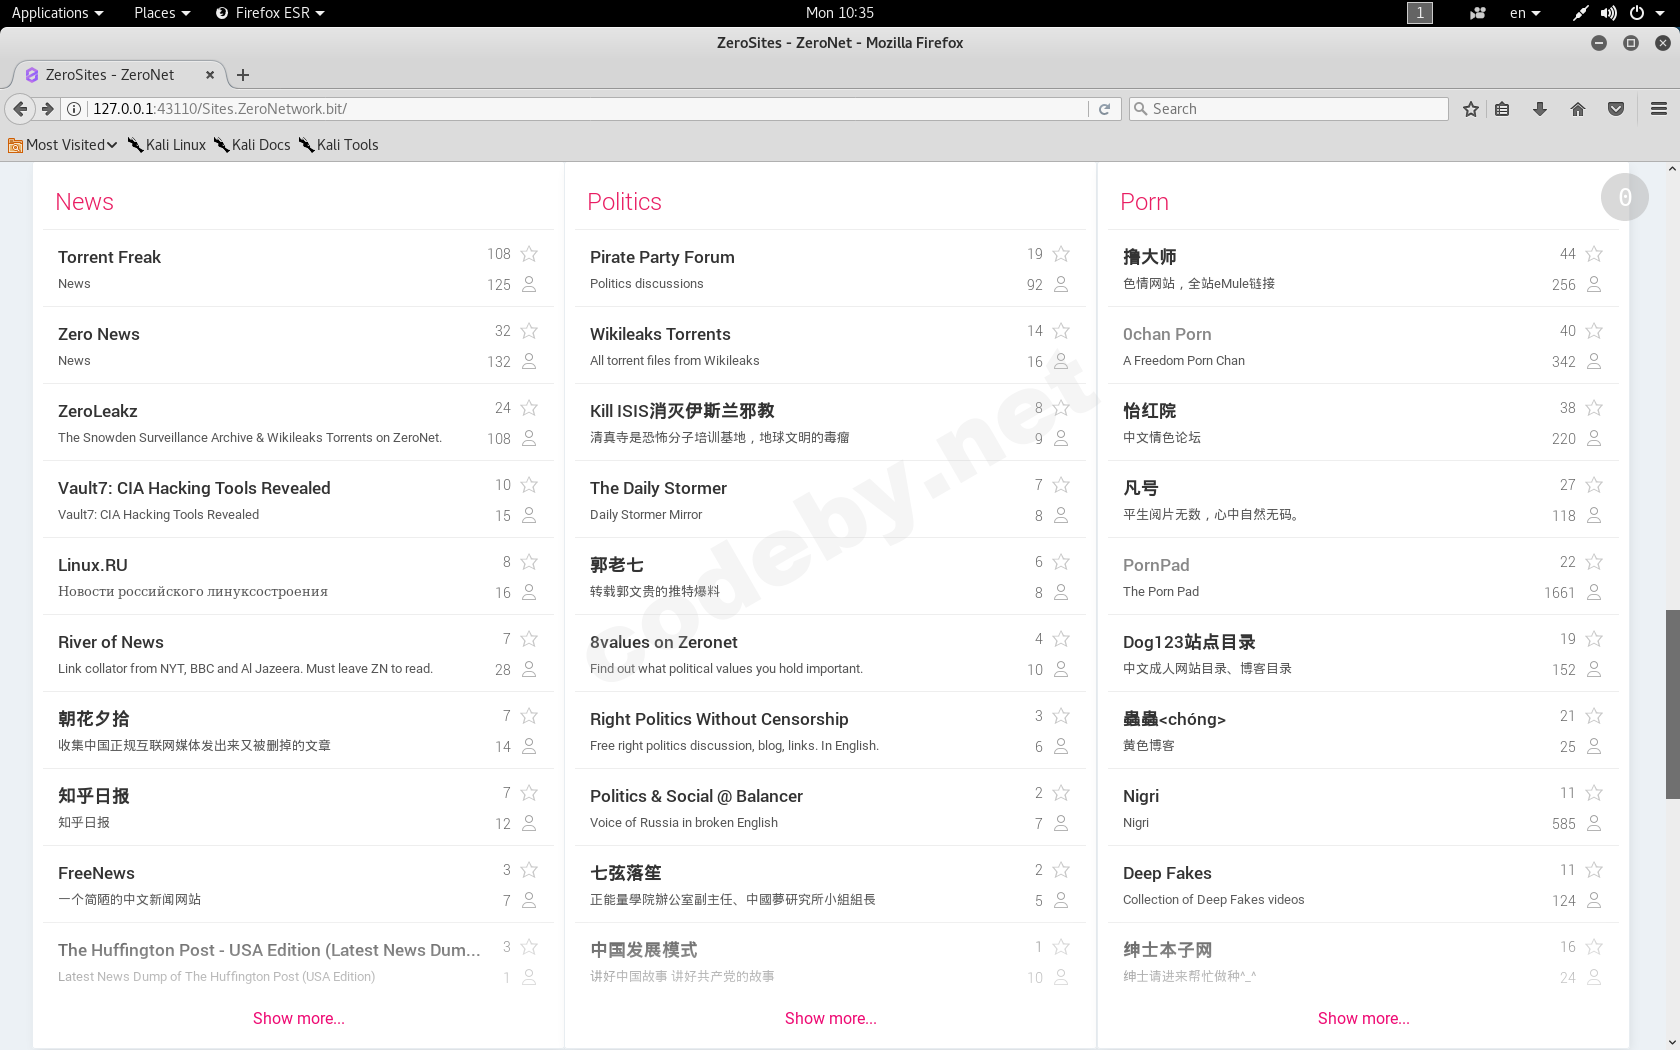Save page to Pocket

pos(1616,108)
